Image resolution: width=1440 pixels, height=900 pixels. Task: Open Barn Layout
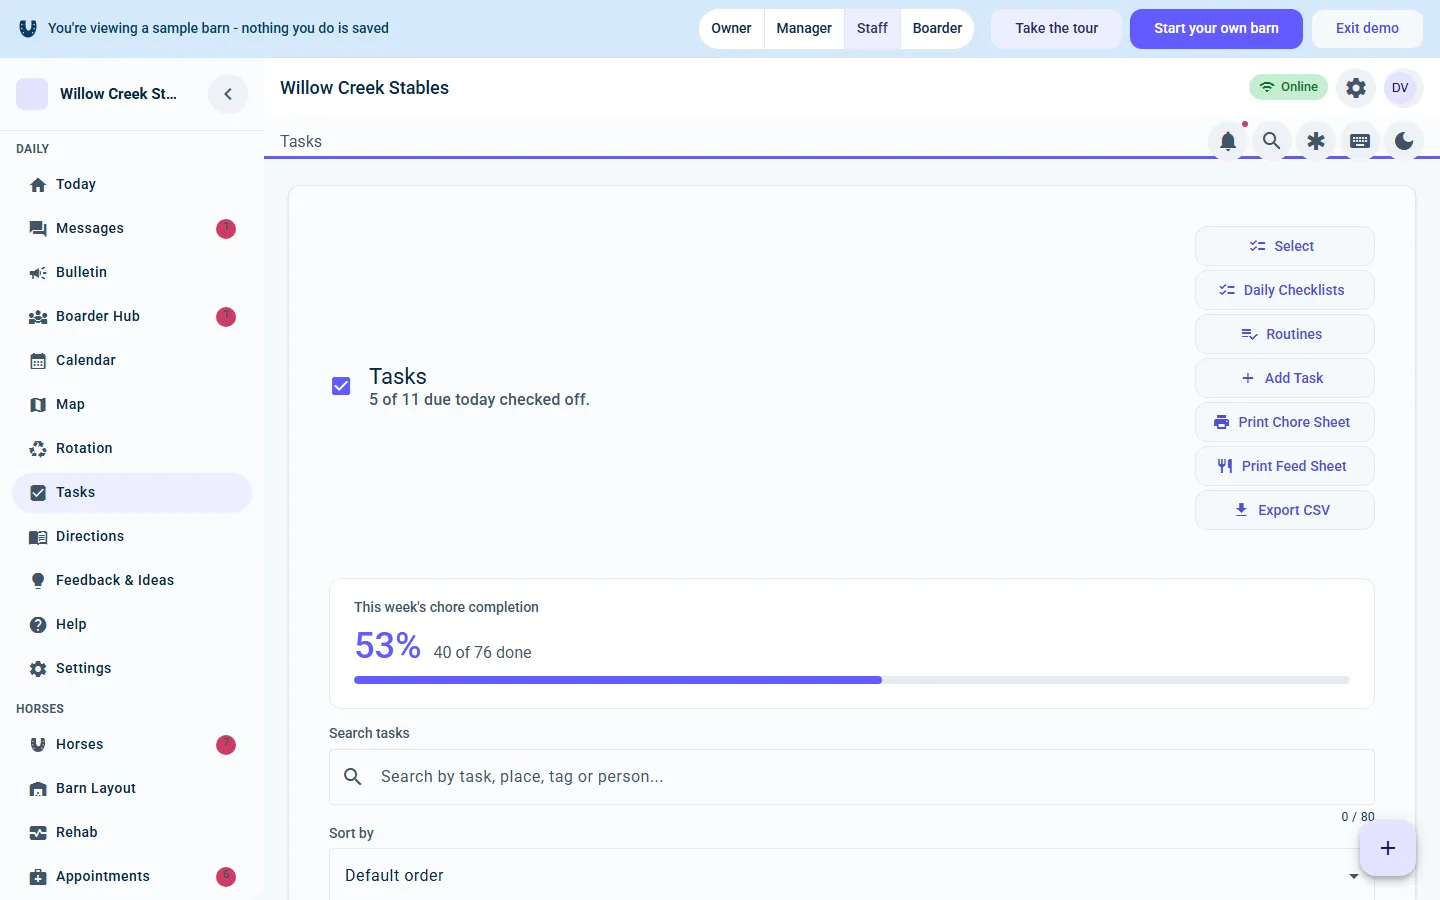[132, 788]
